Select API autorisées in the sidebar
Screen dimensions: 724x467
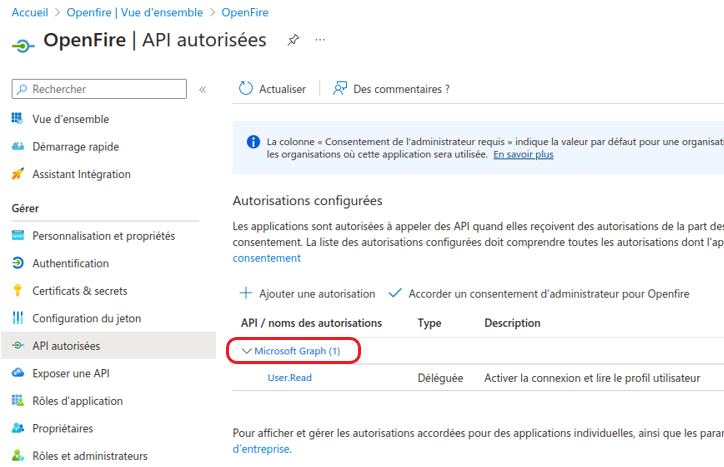pyautogui.click(x=109, y=346)
